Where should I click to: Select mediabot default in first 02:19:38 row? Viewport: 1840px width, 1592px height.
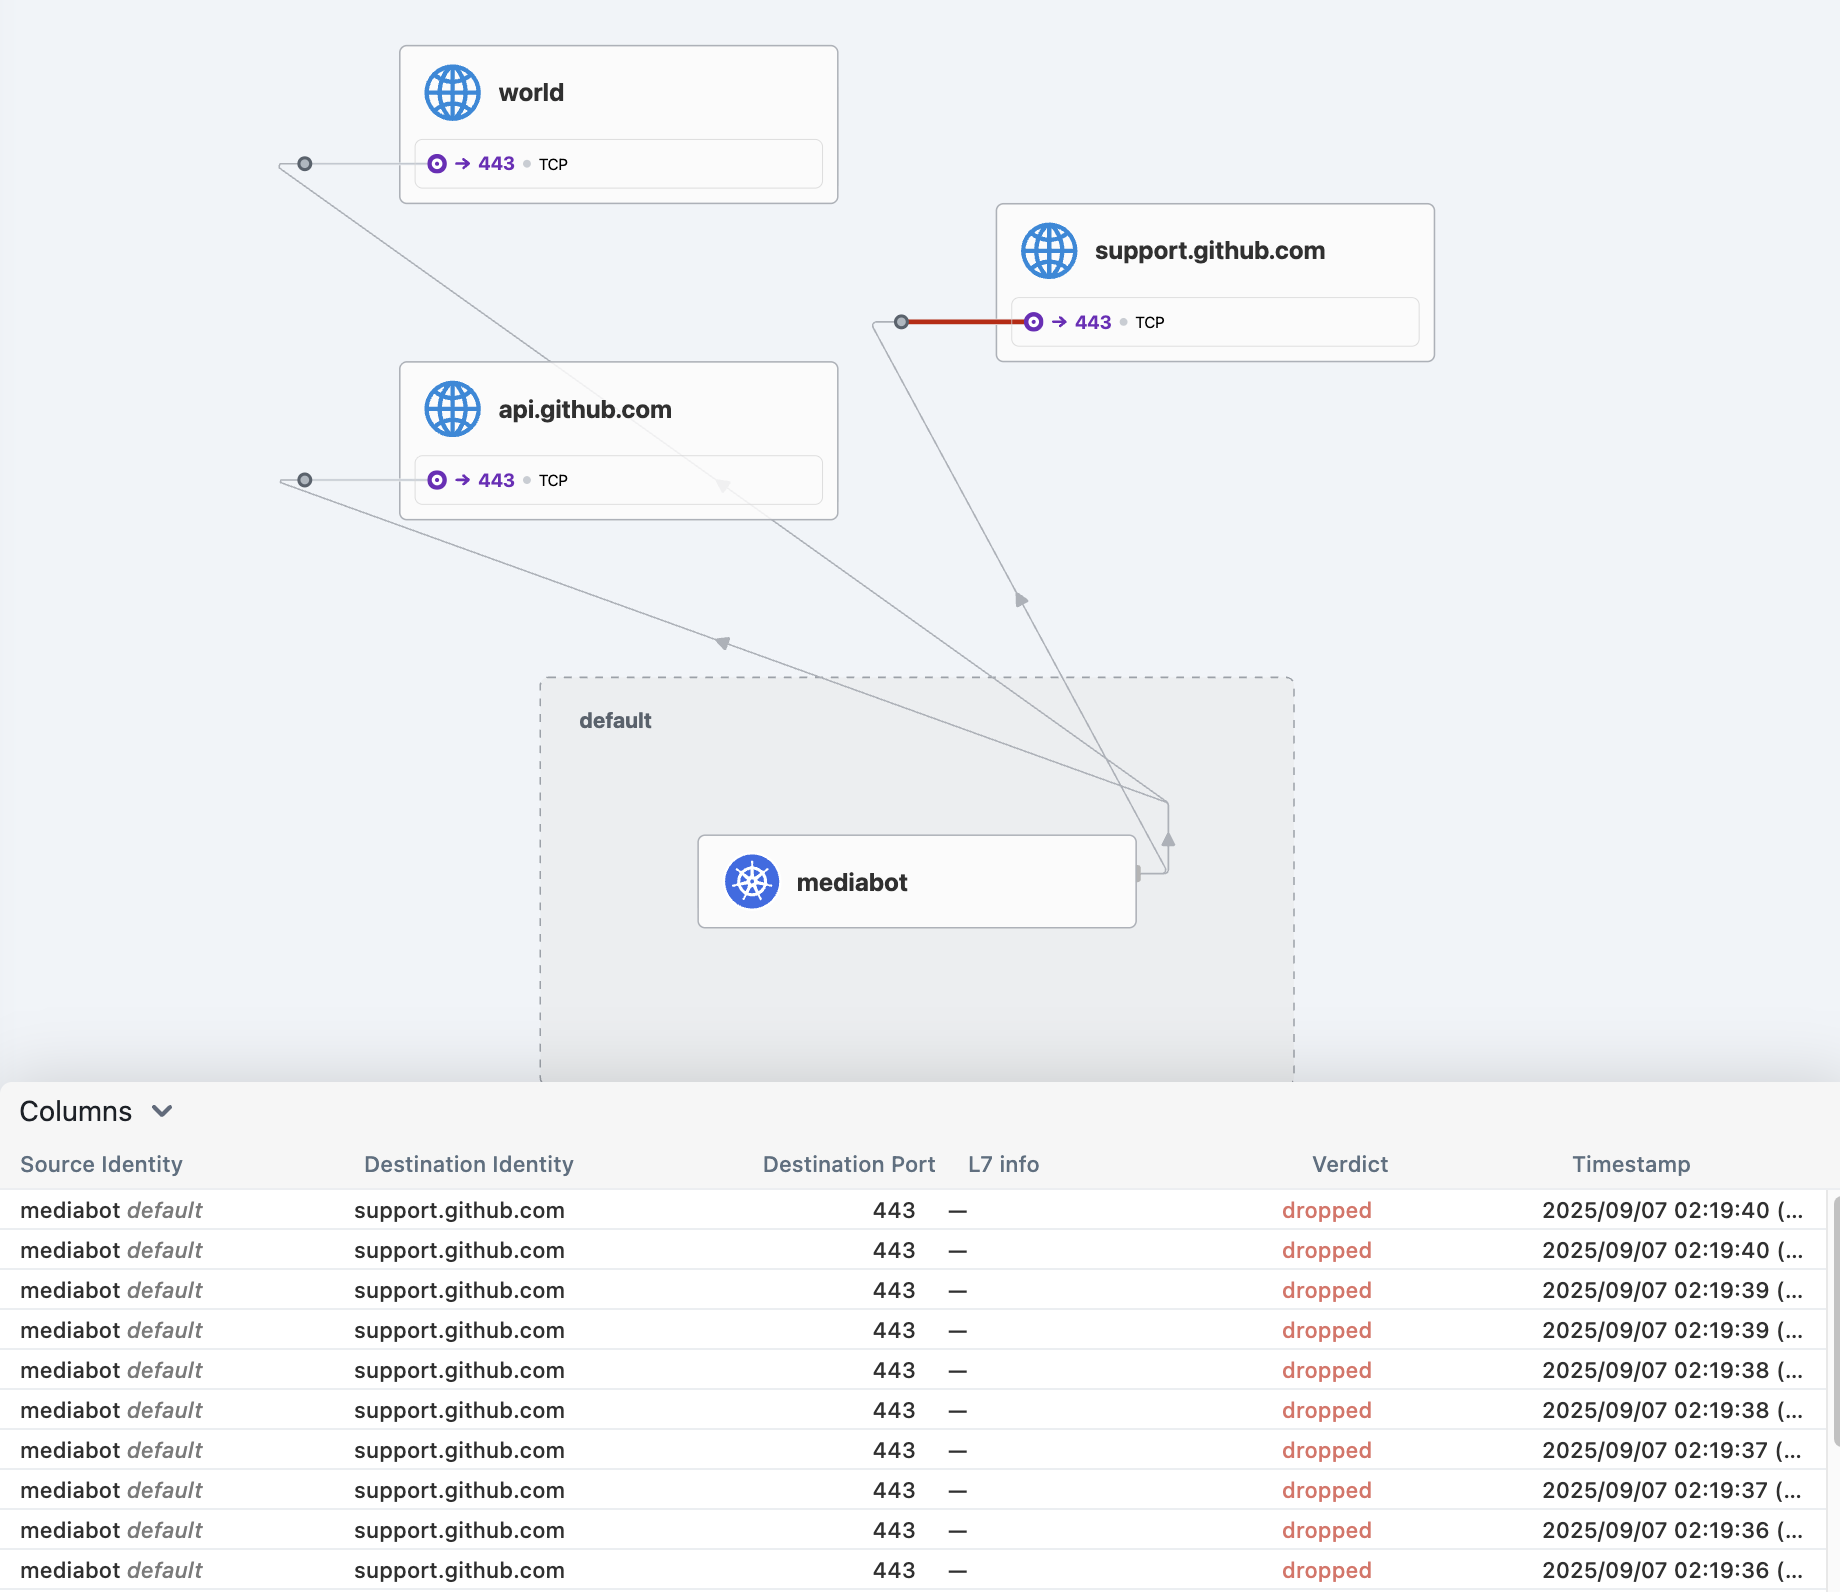111,1370
